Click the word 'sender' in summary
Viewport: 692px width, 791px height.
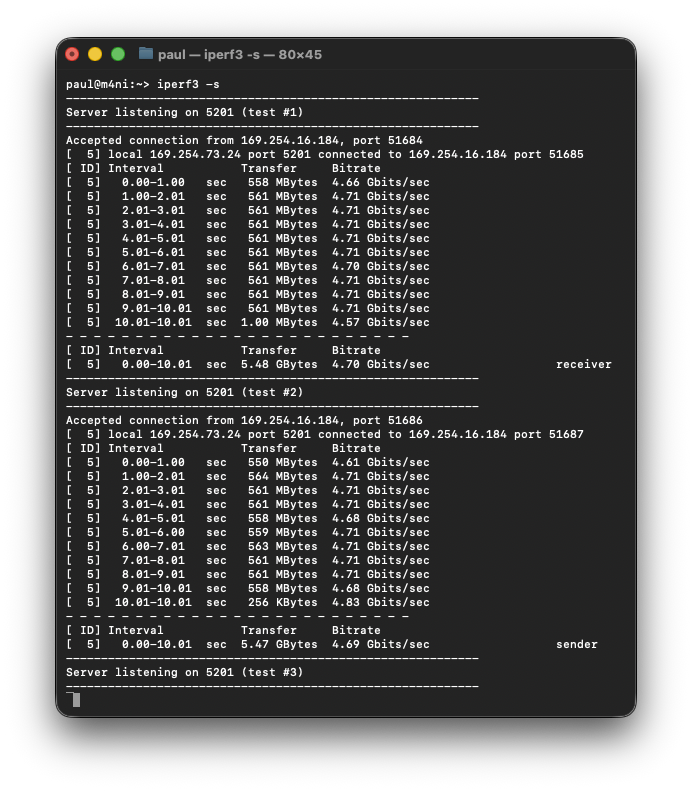coord(576,644)
